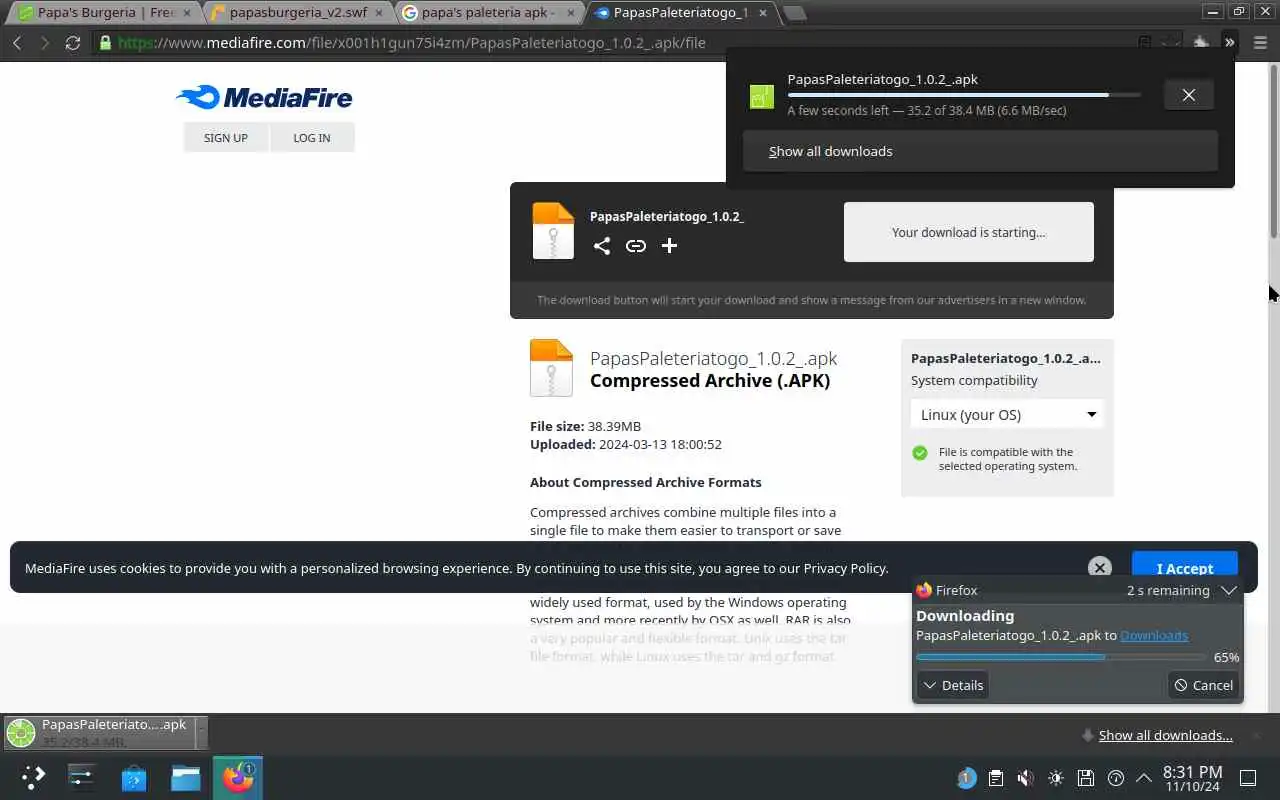Click 'Uploaded: 2024-03-13 18:00:52' text
The image size is (1280, 800).
click(626, 444)
